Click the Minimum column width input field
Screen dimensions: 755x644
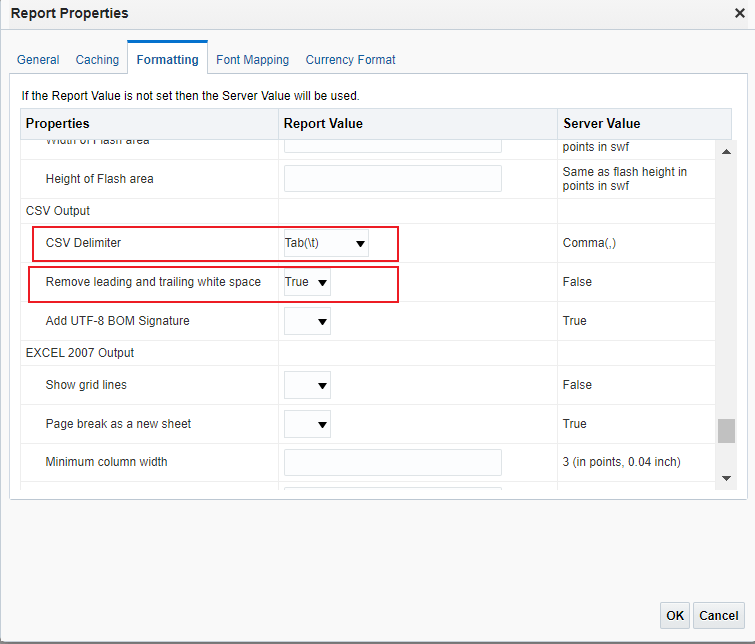(392, 462)
